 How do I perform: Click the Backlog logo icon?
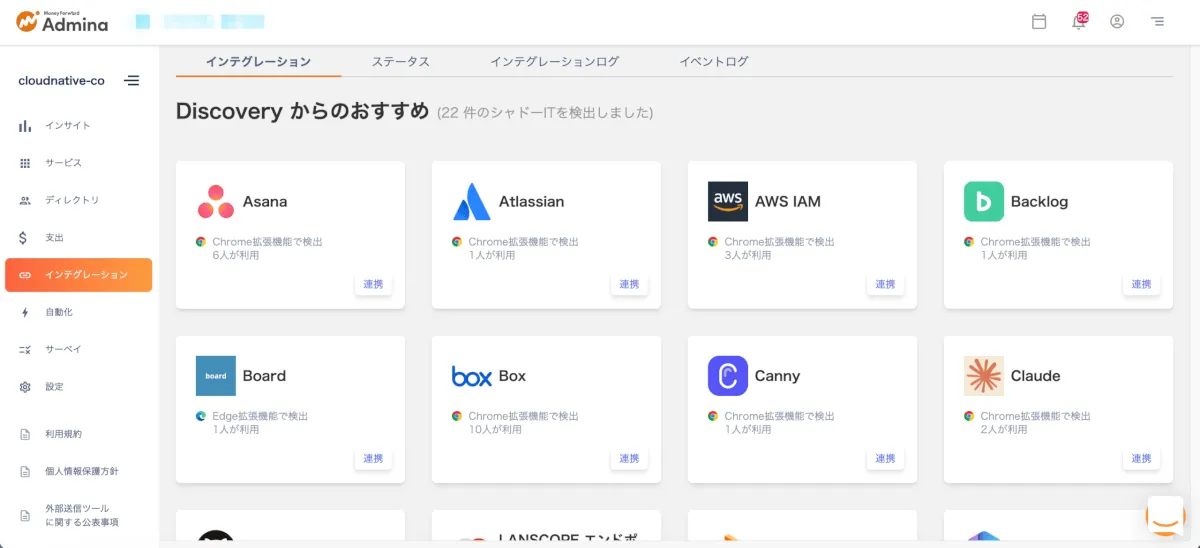(983, 201)
